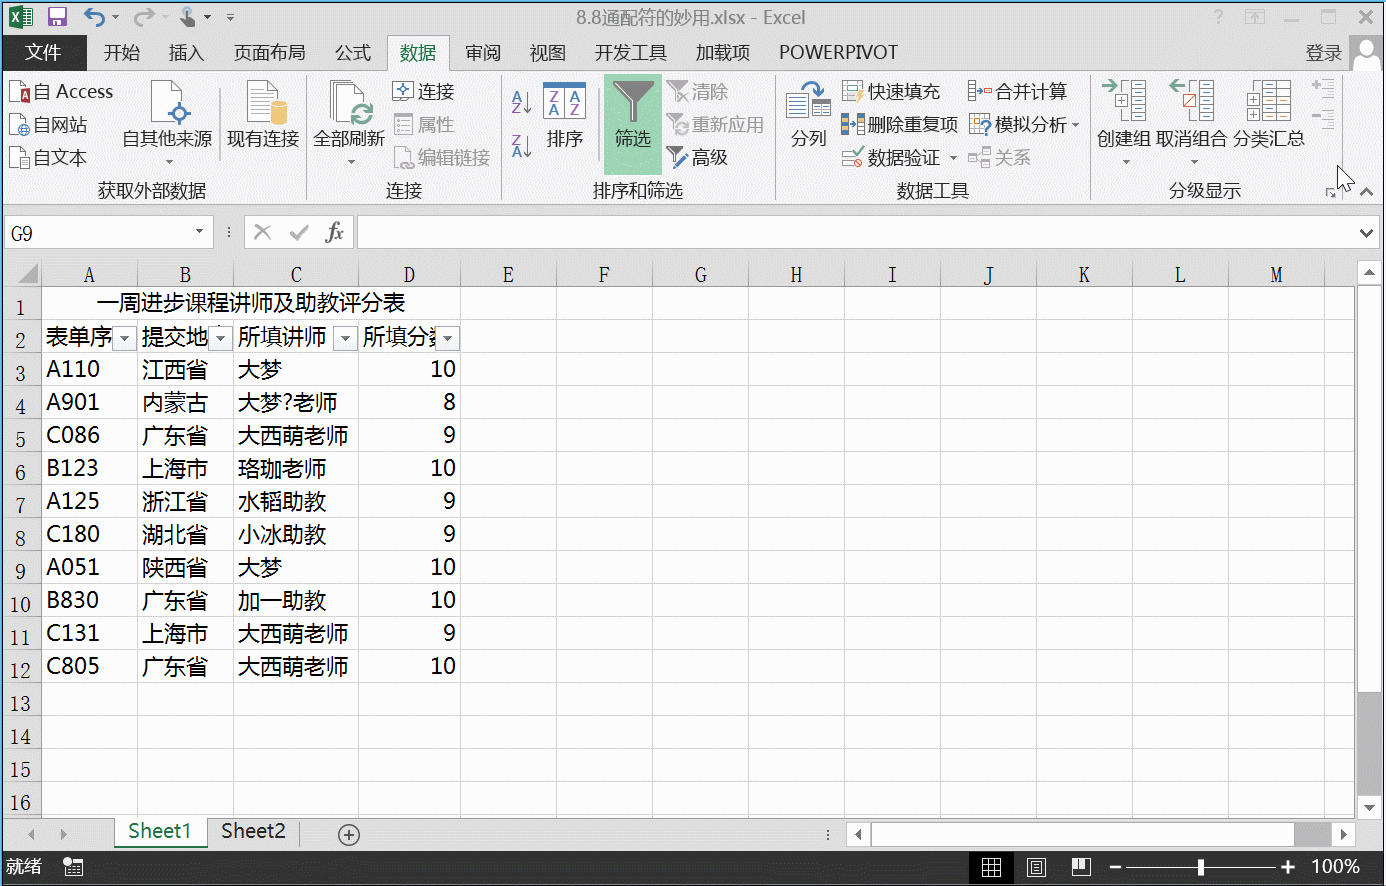Switch to the 开始 ribbon tab
Image resolution: width=1386 pixels, height=886 pixels.
pos(121,52)
